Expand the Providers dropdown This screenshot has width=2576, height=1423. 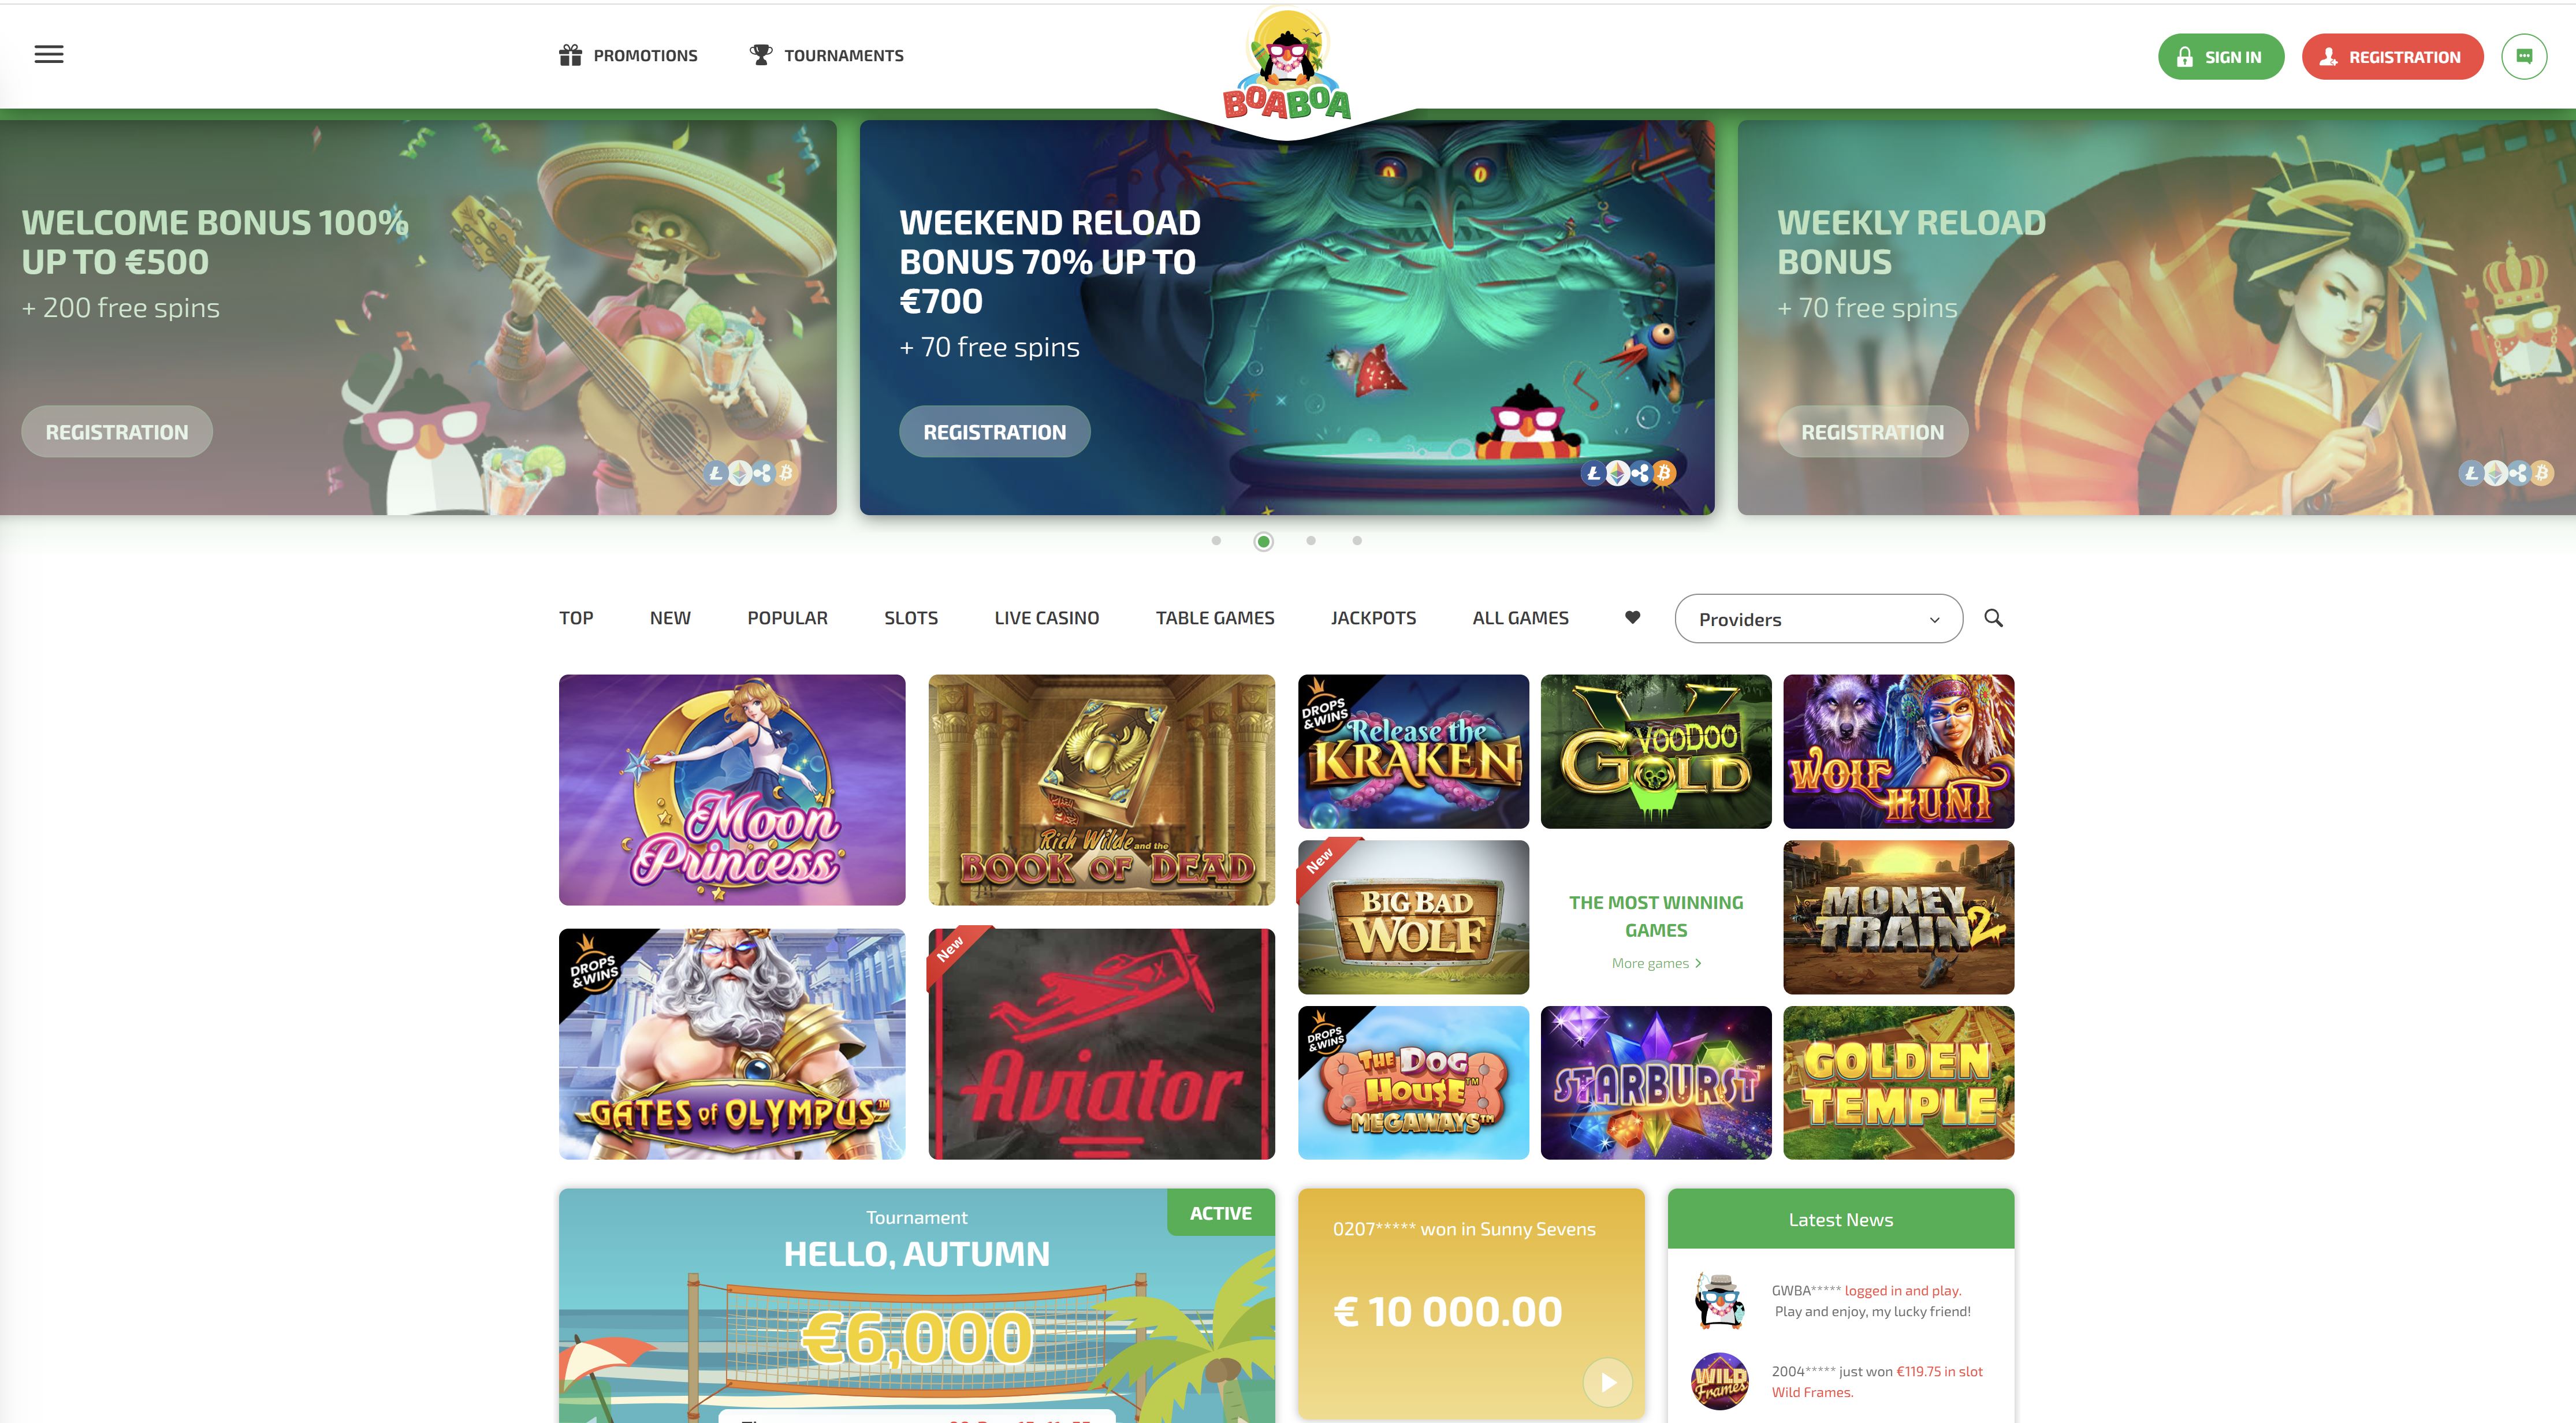1818,619
